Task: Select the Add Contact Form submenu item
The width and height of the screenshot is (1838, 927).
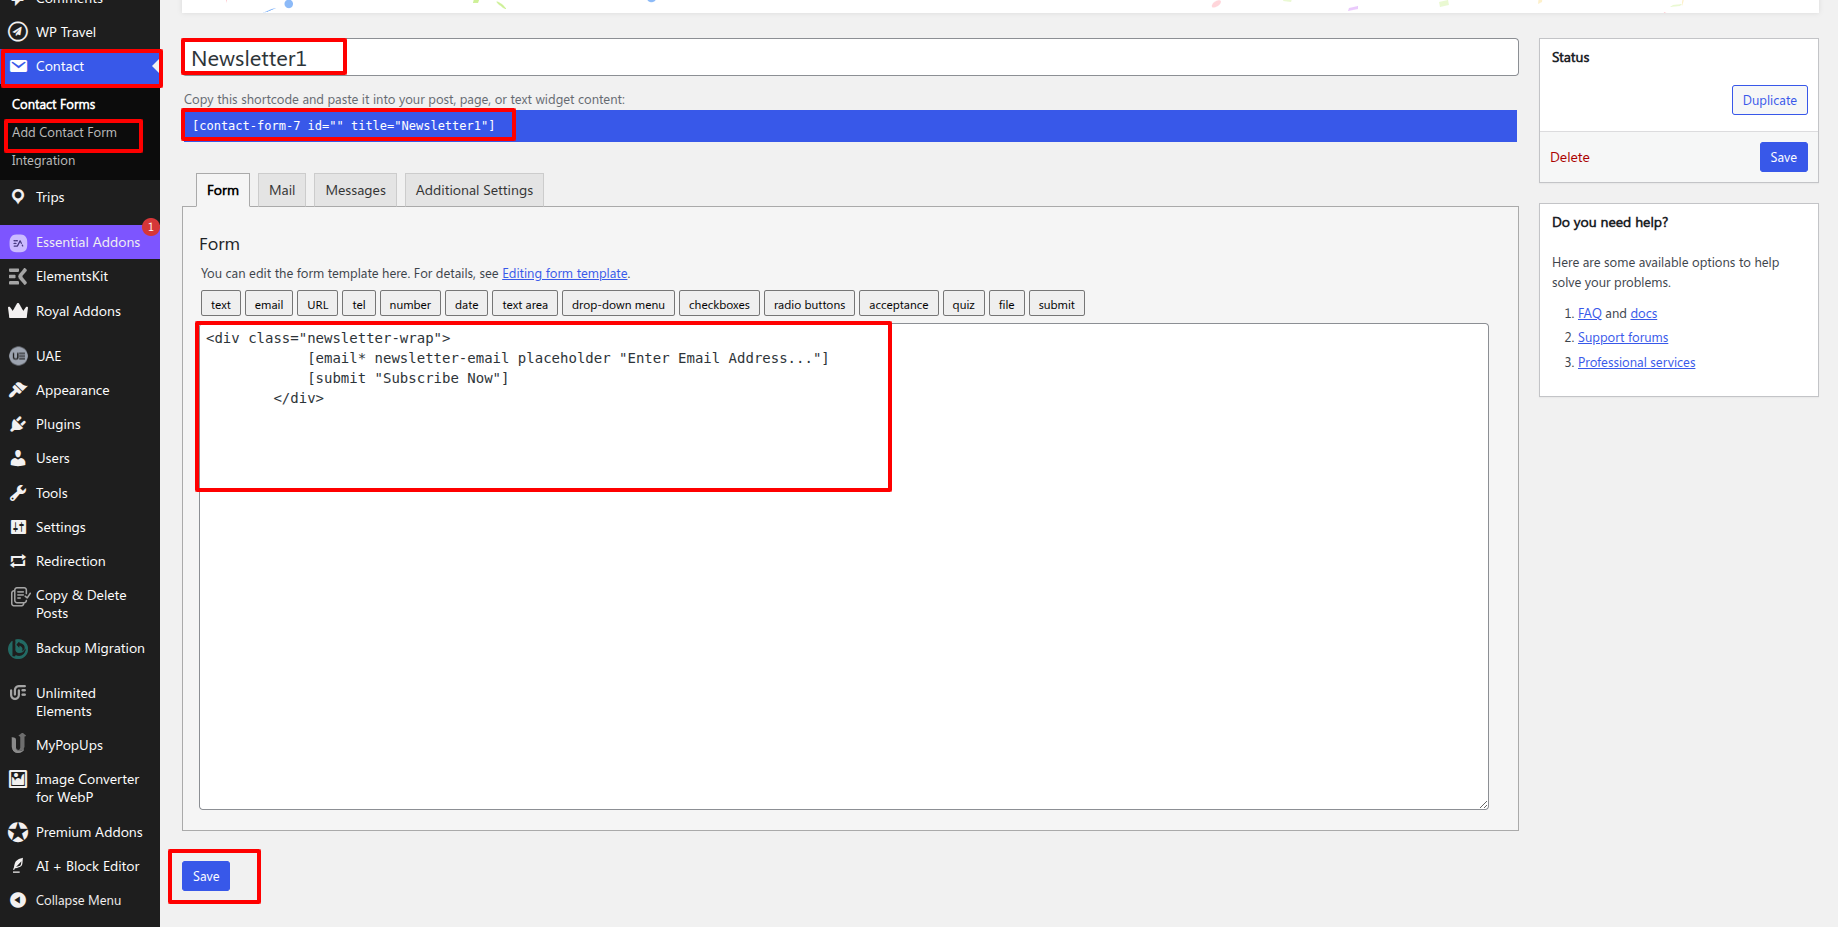Action: point(64,132)
